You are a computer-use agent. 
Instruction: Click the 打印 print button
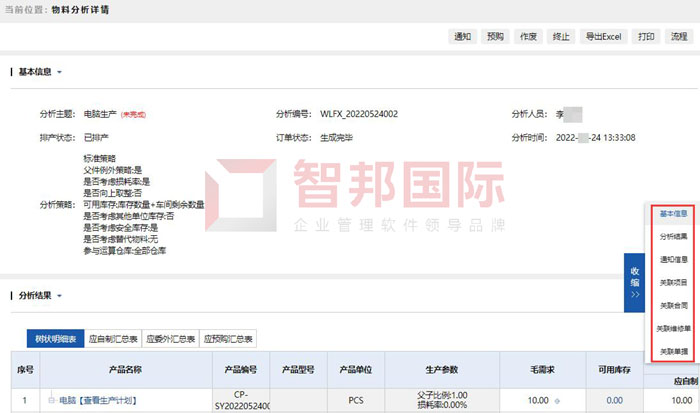(646, 37)
